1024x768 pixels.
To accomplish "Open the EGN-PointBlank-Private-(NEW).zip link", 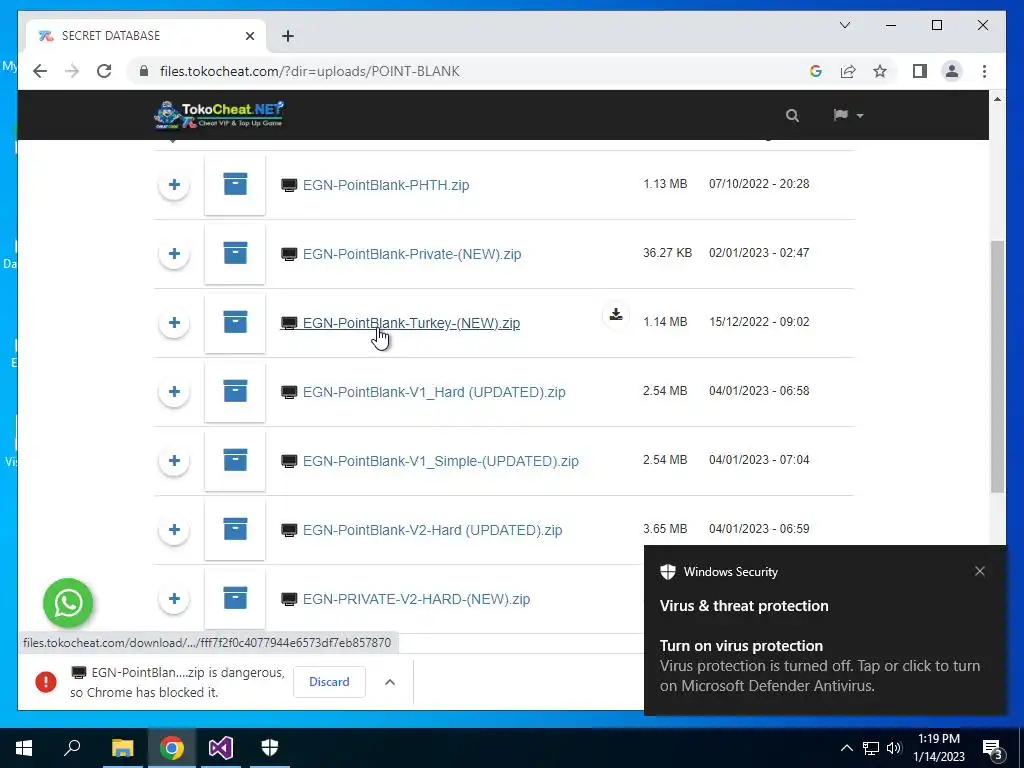I will 411,254.
